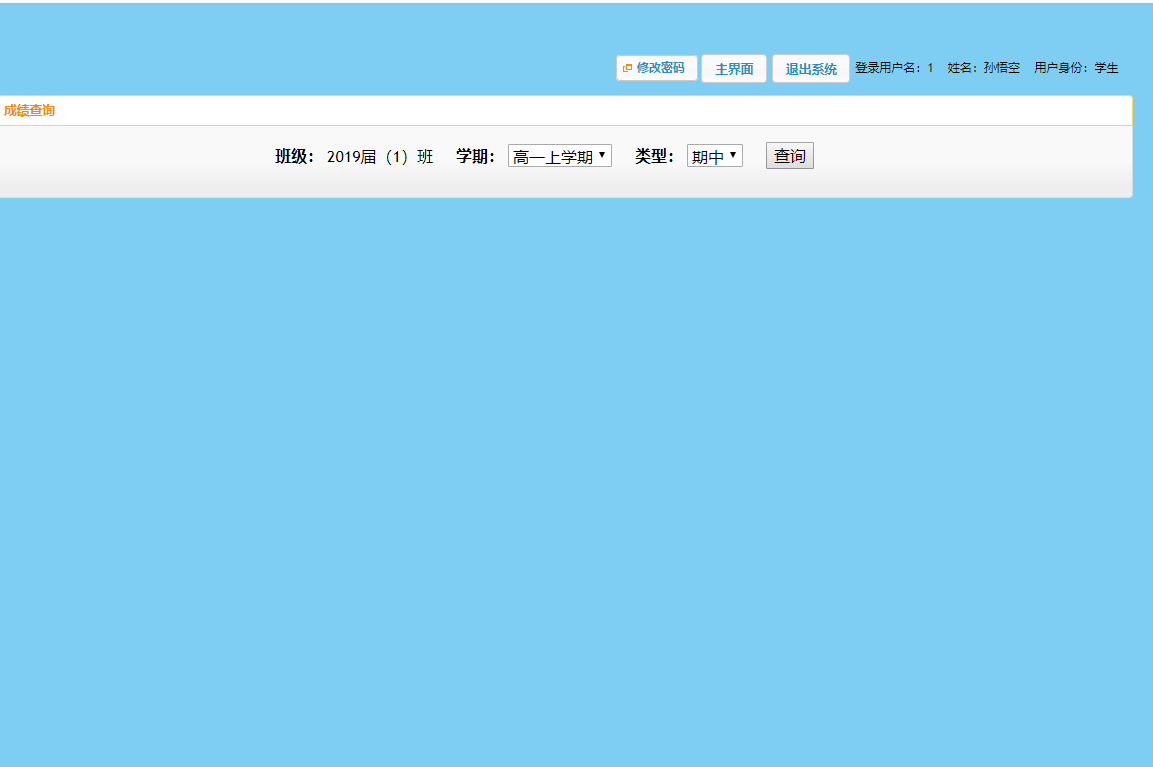This screenshot has width=1153, height=767.
Task: Expand the 类型 exam type dropdown
Action: click(713, 155)
